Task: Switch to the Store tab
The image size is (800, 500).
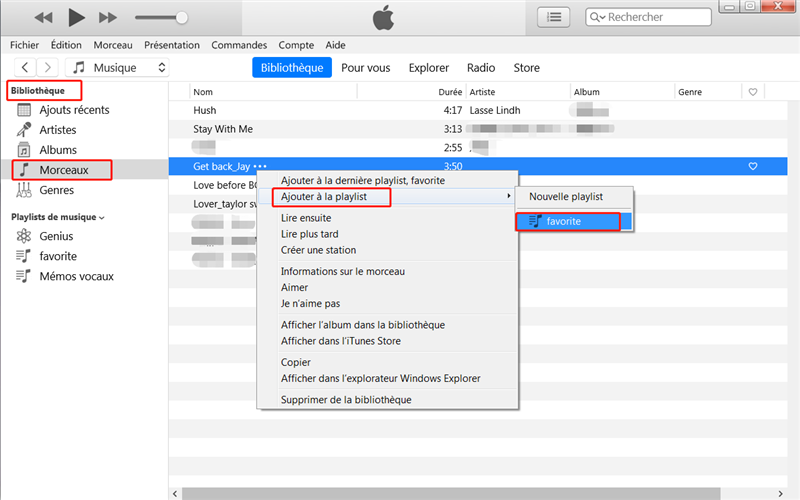Action: click(527, 67)
